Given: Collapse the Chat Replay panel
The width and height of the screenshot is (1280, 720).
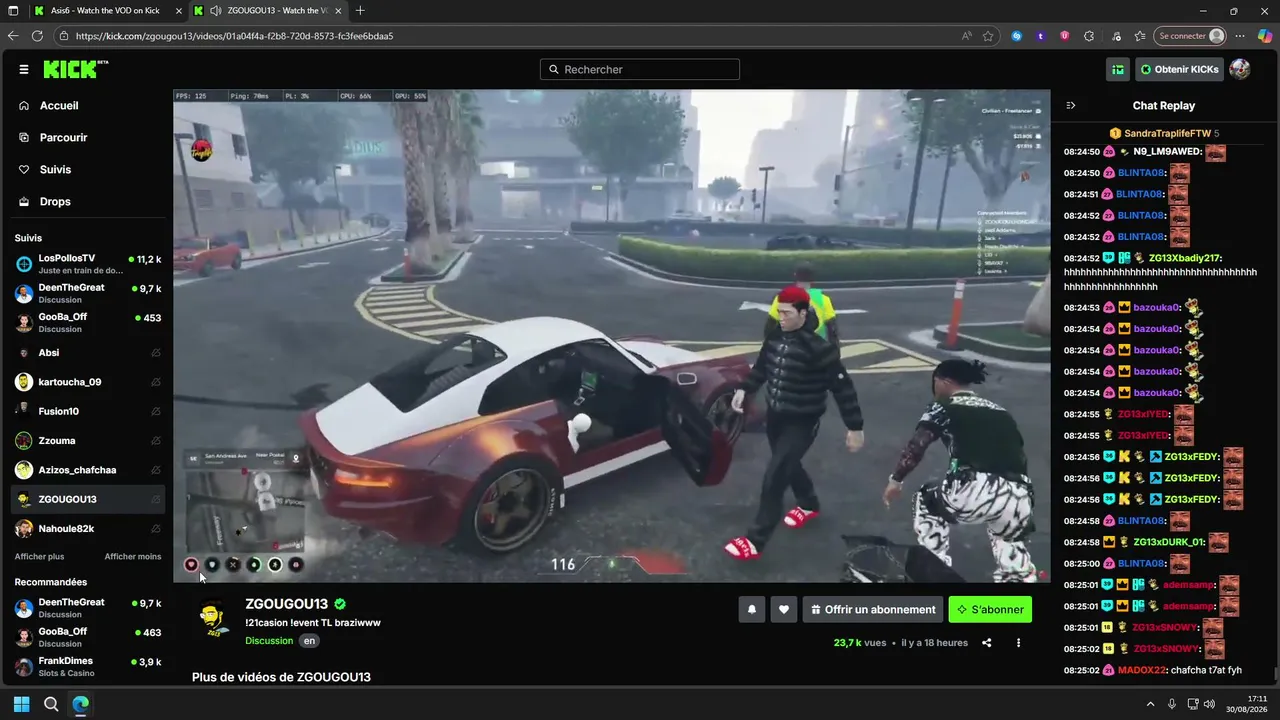Looking at the screenshot, I should [x=1071, y=106].
